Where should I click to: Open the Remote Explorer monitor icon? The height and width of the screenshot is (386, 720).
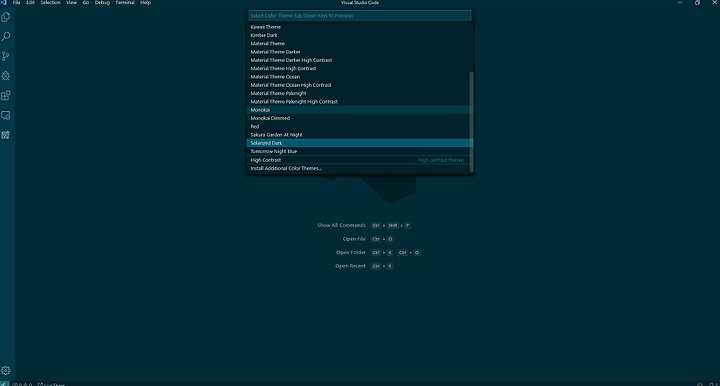pos(6,115)
